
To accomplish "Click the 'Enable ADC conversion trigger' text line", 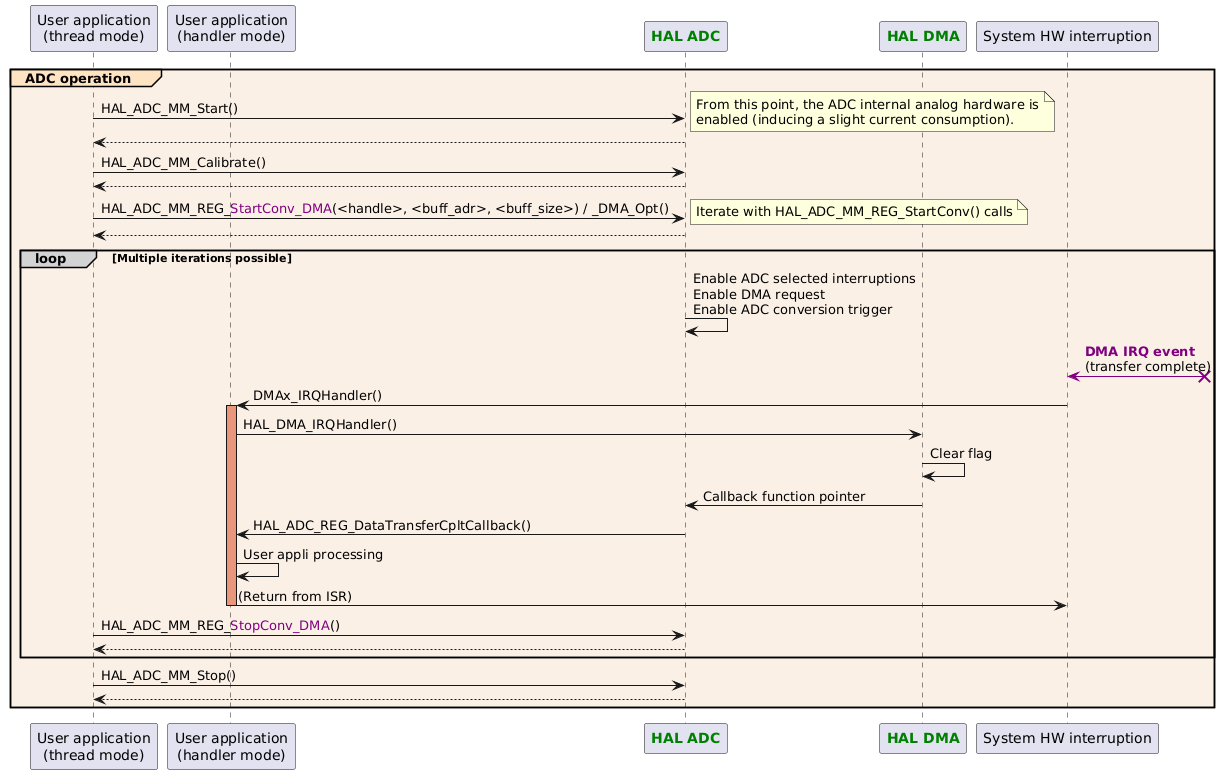I will pos(792,310).
